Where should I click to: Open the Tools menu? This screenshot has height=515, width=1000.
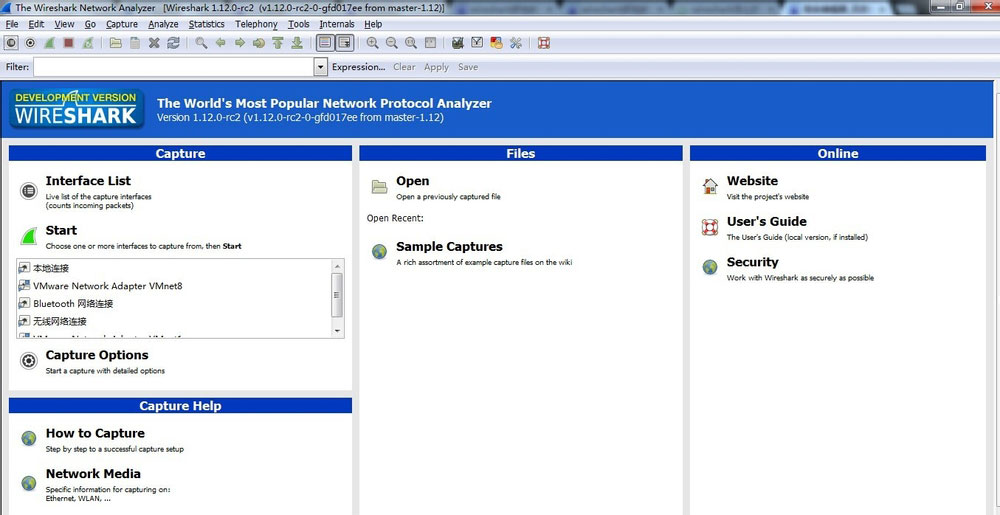(298, 24)
